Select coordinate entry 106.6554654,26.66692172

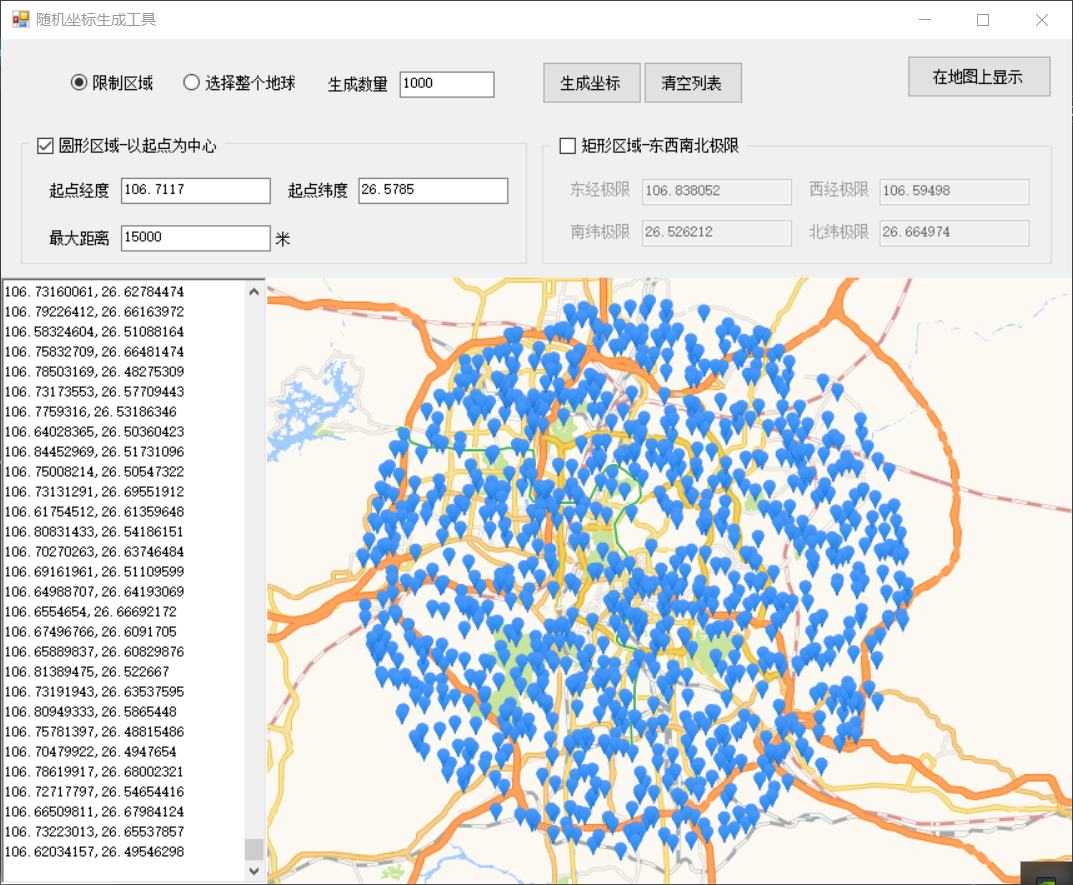(90, 612)
